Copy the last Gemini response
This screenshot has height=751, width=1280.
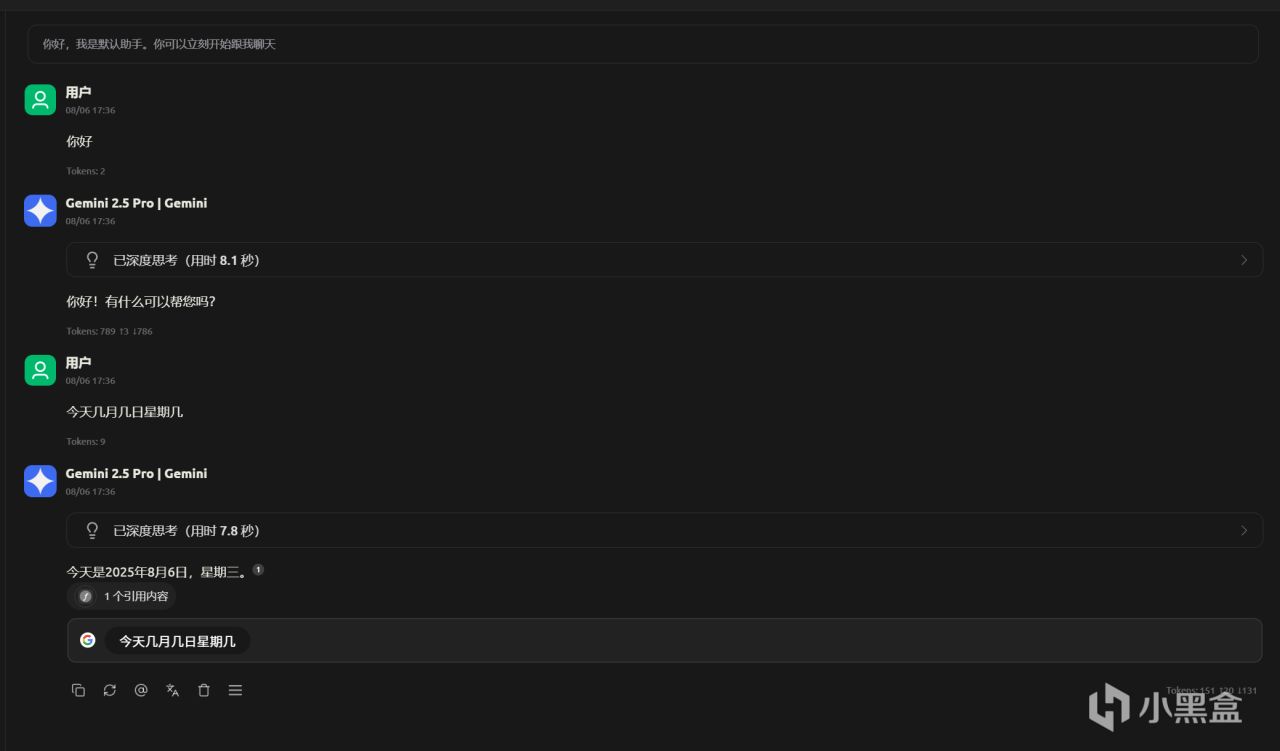pos(78,690)
